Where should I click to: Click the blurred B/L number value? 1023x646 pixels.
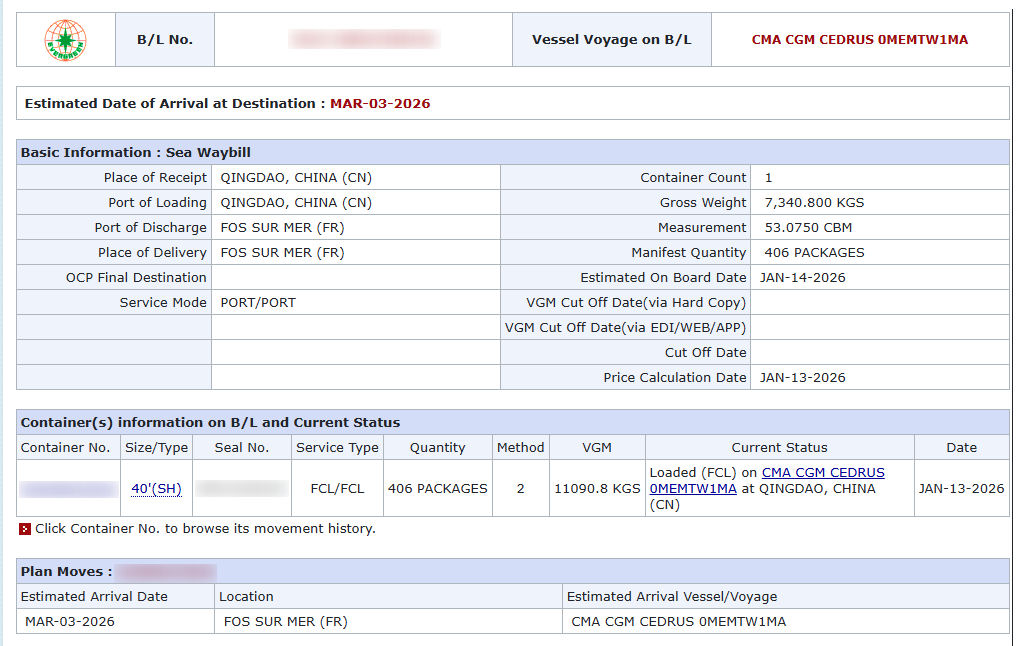point(363,40)
